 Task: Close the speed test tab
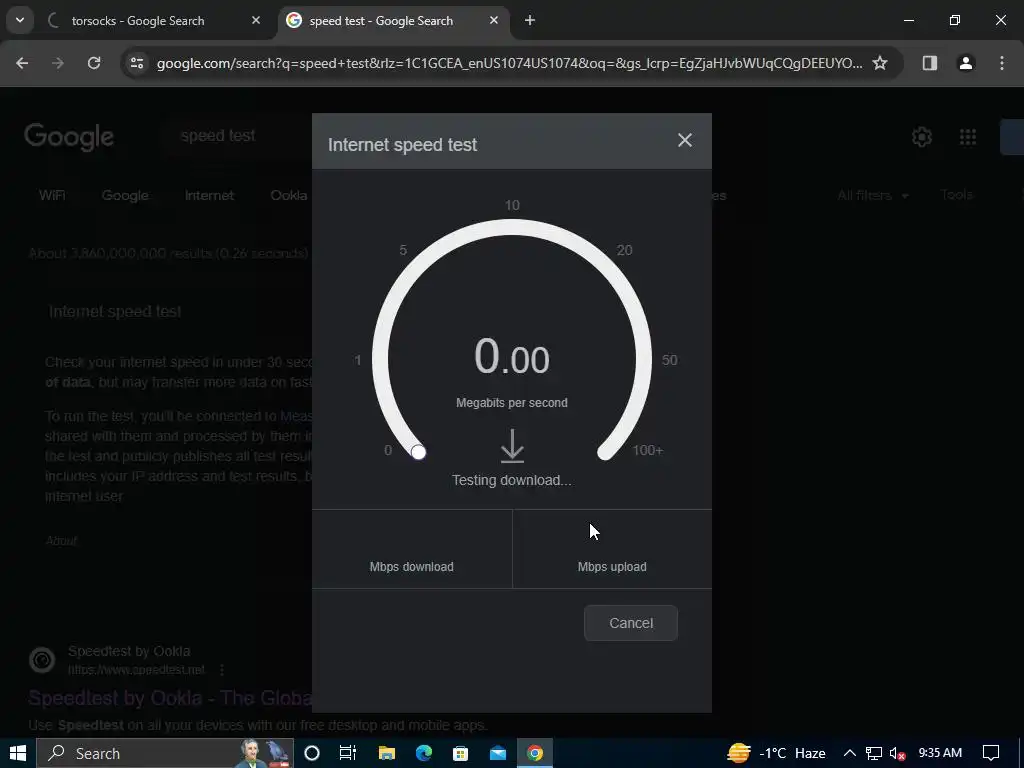tap(494, 21)
